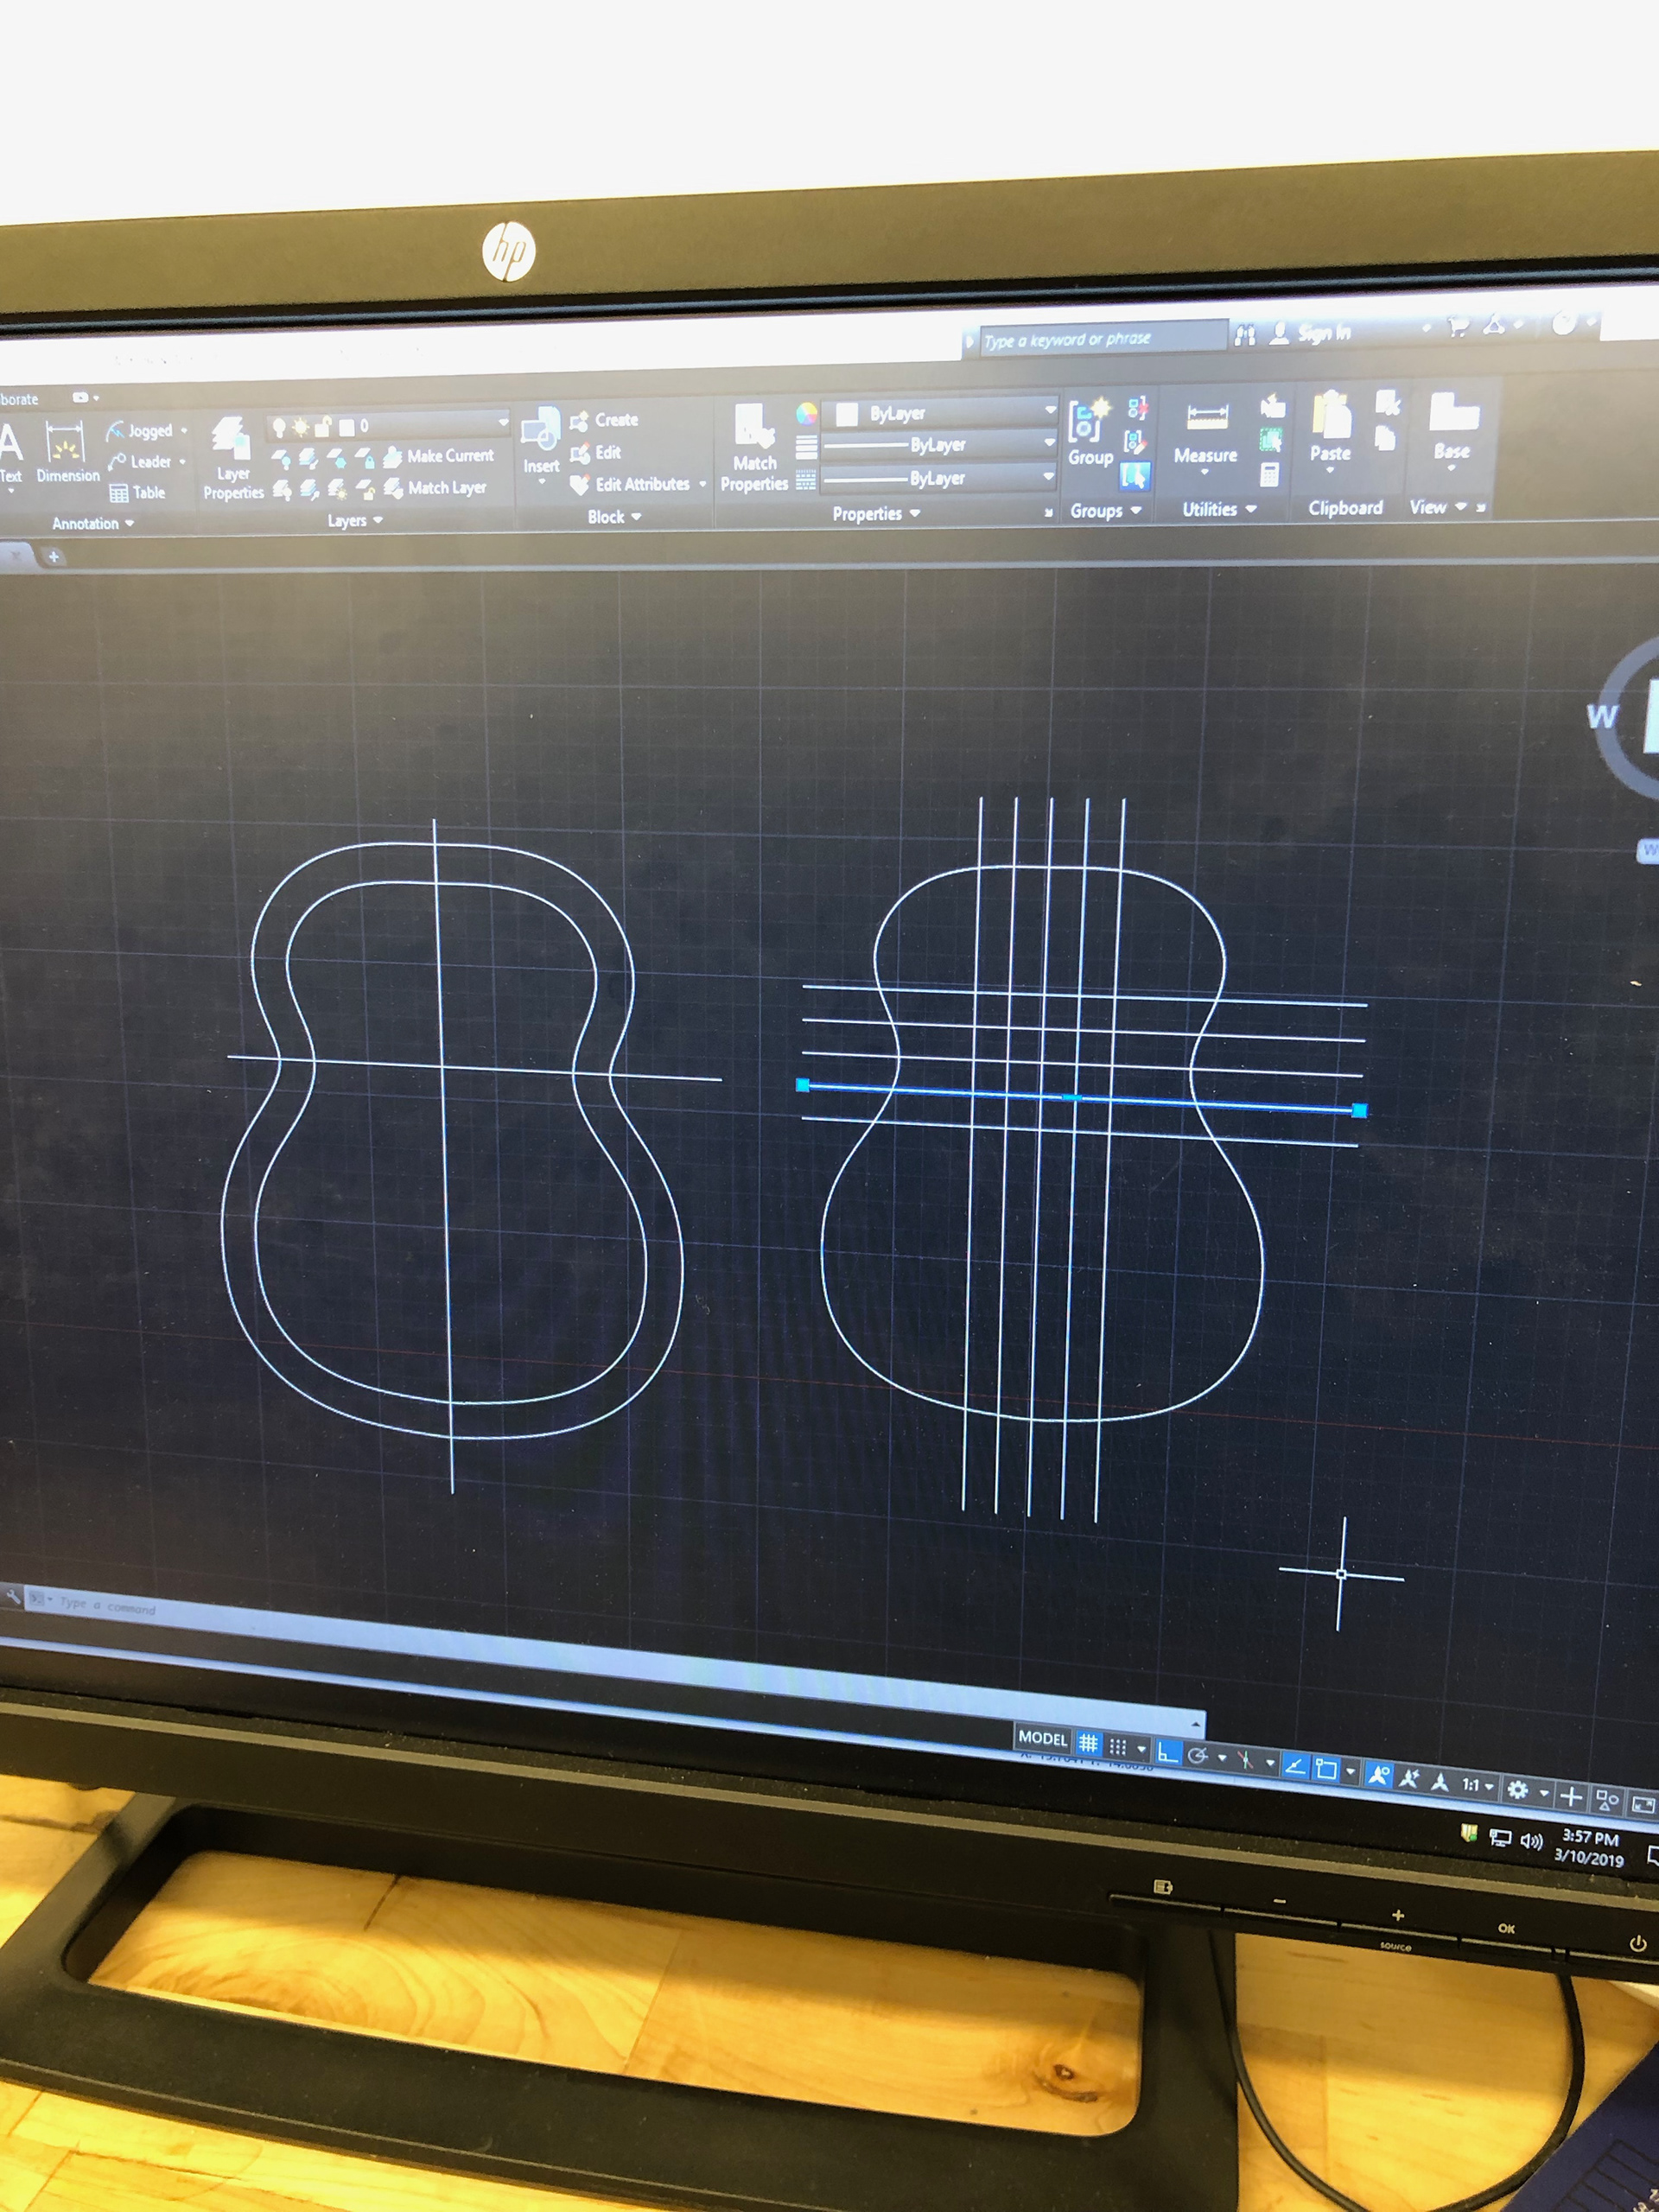Image resolution: width=1659 pixels, height=2212 pixels.
Task: Open annotation scale 1:1 dropdown
Action: [1478, 1785]
